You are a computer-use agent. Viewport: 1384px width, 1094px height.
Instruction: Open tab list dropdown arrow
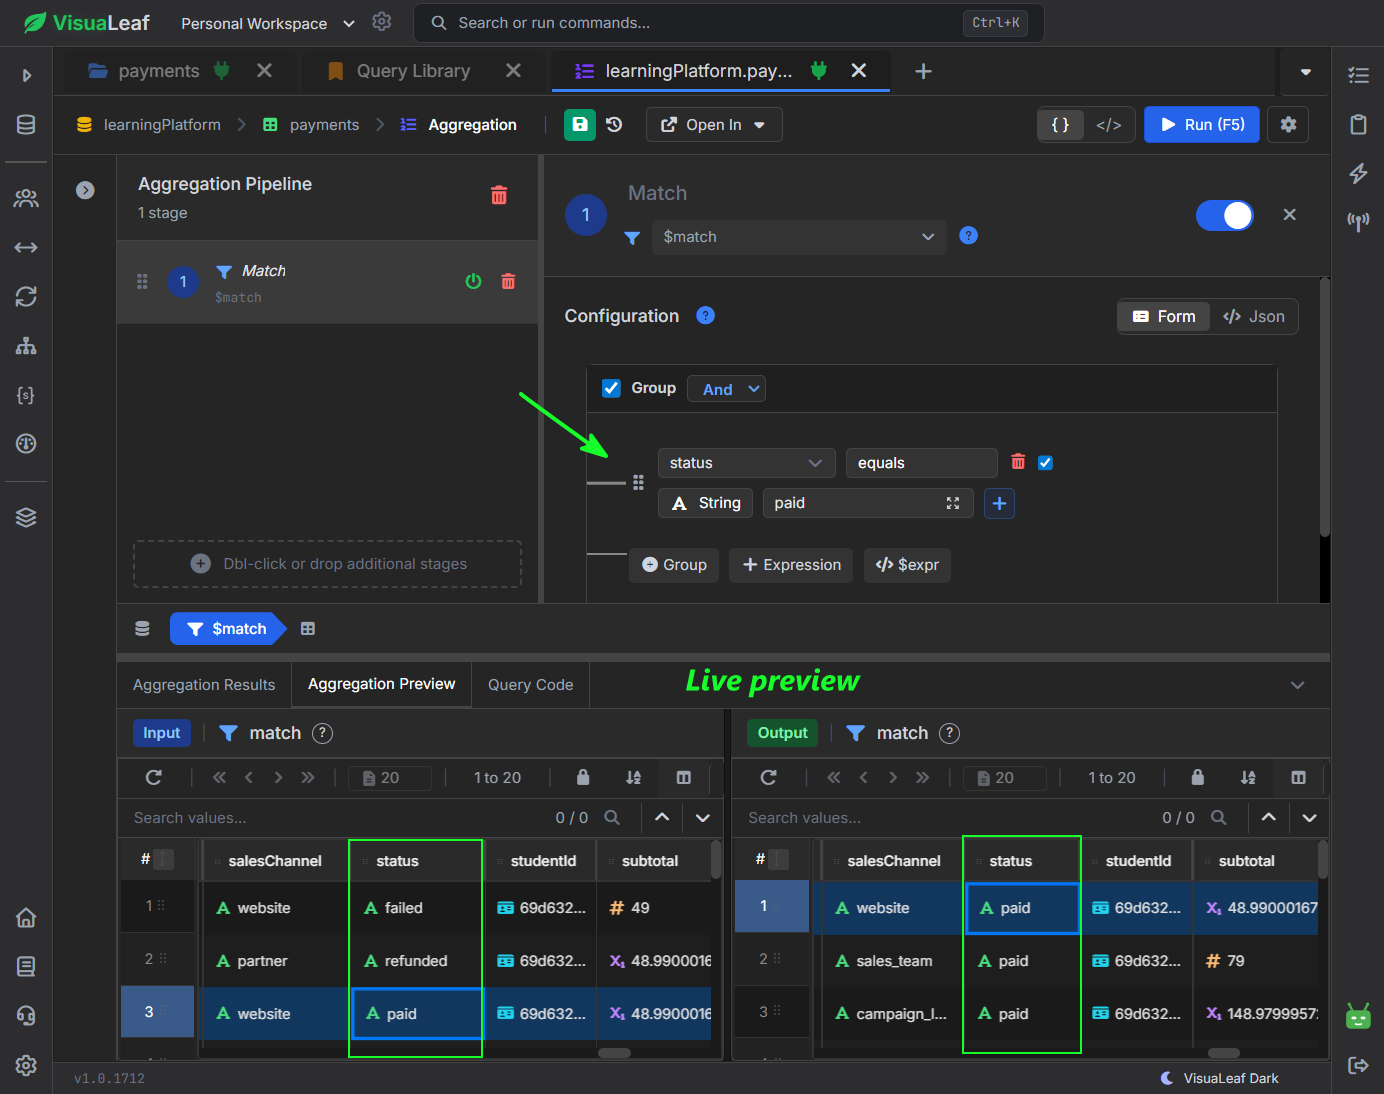1305,71
